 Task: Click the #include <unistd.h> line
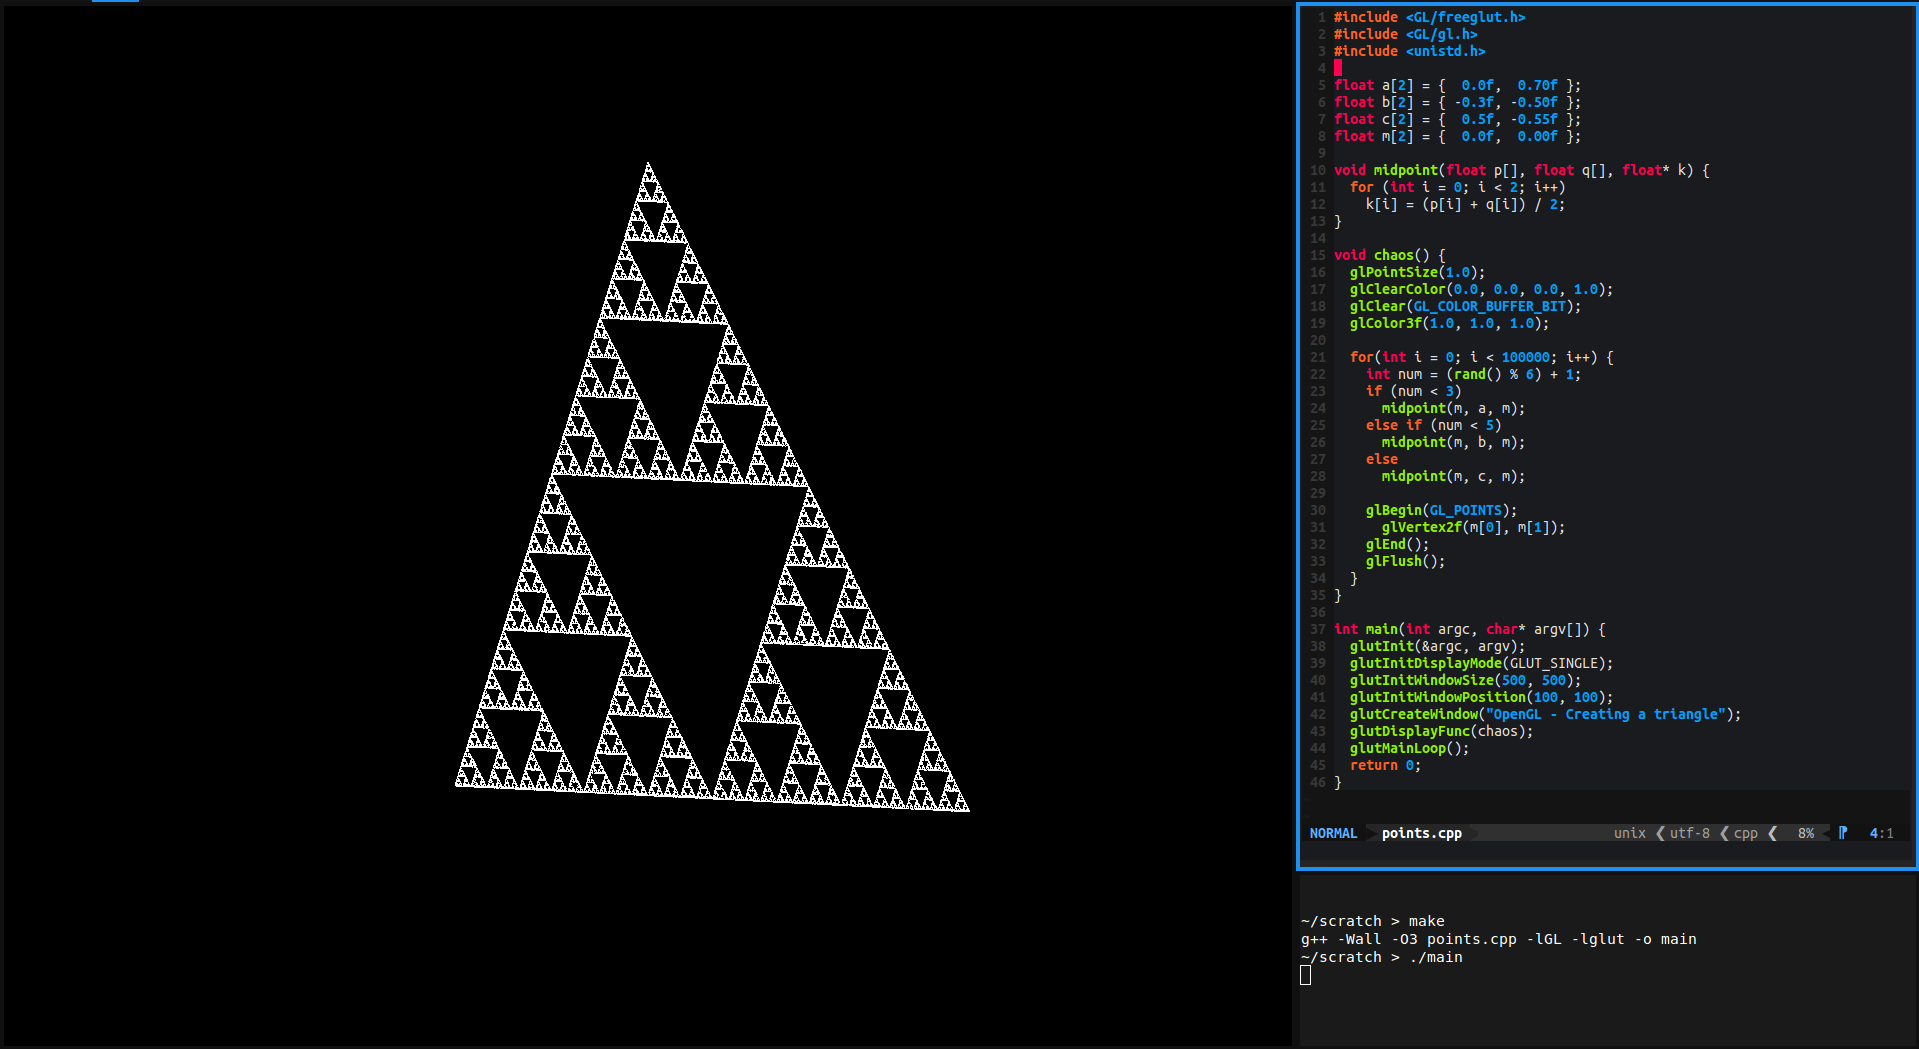coord(1409,51)
